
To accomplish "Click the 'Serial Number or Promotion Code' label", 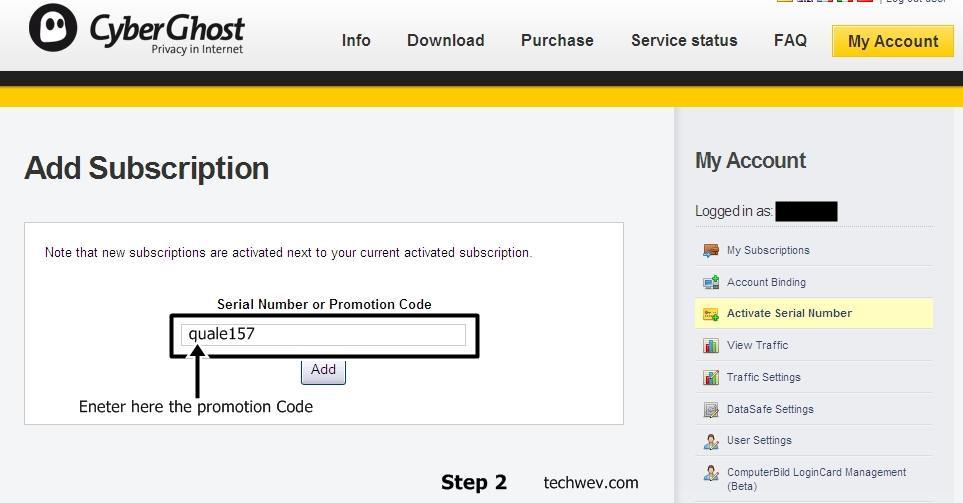I will point(324,304).
